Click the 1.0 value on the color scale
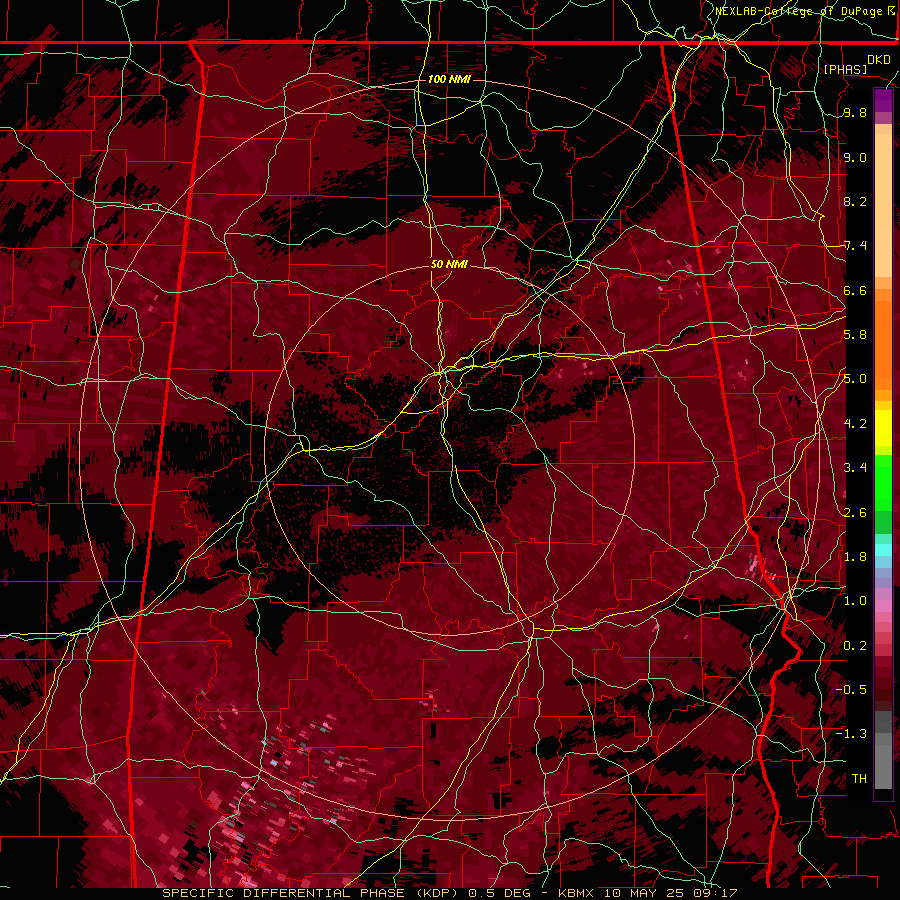The width and height of the screenshot is (900, 900). click(855, 601)
